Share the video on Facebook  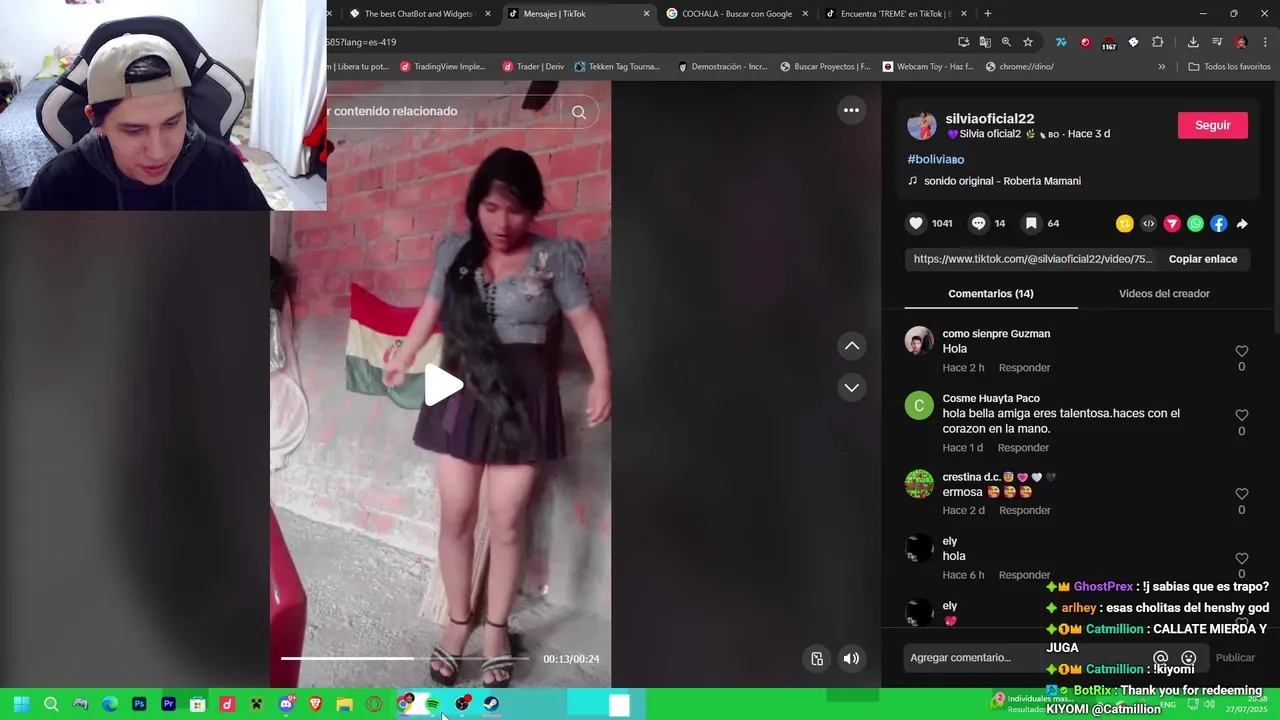pyautogui.click(x=1218, y=224)
